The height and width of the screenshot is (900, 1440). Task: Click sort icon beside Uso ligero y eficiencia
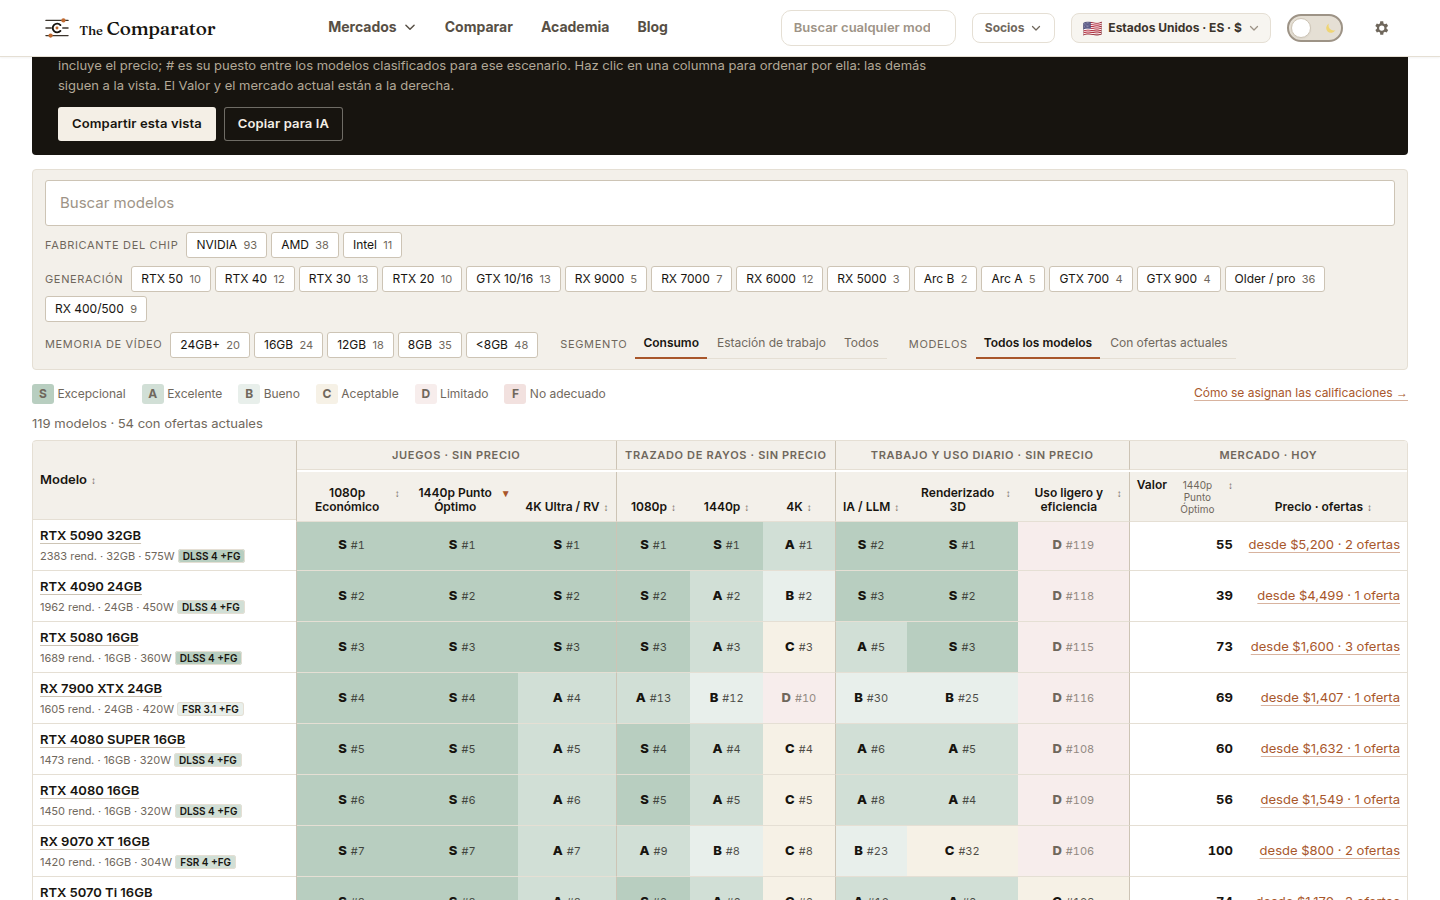click(x=1119, y=494)
